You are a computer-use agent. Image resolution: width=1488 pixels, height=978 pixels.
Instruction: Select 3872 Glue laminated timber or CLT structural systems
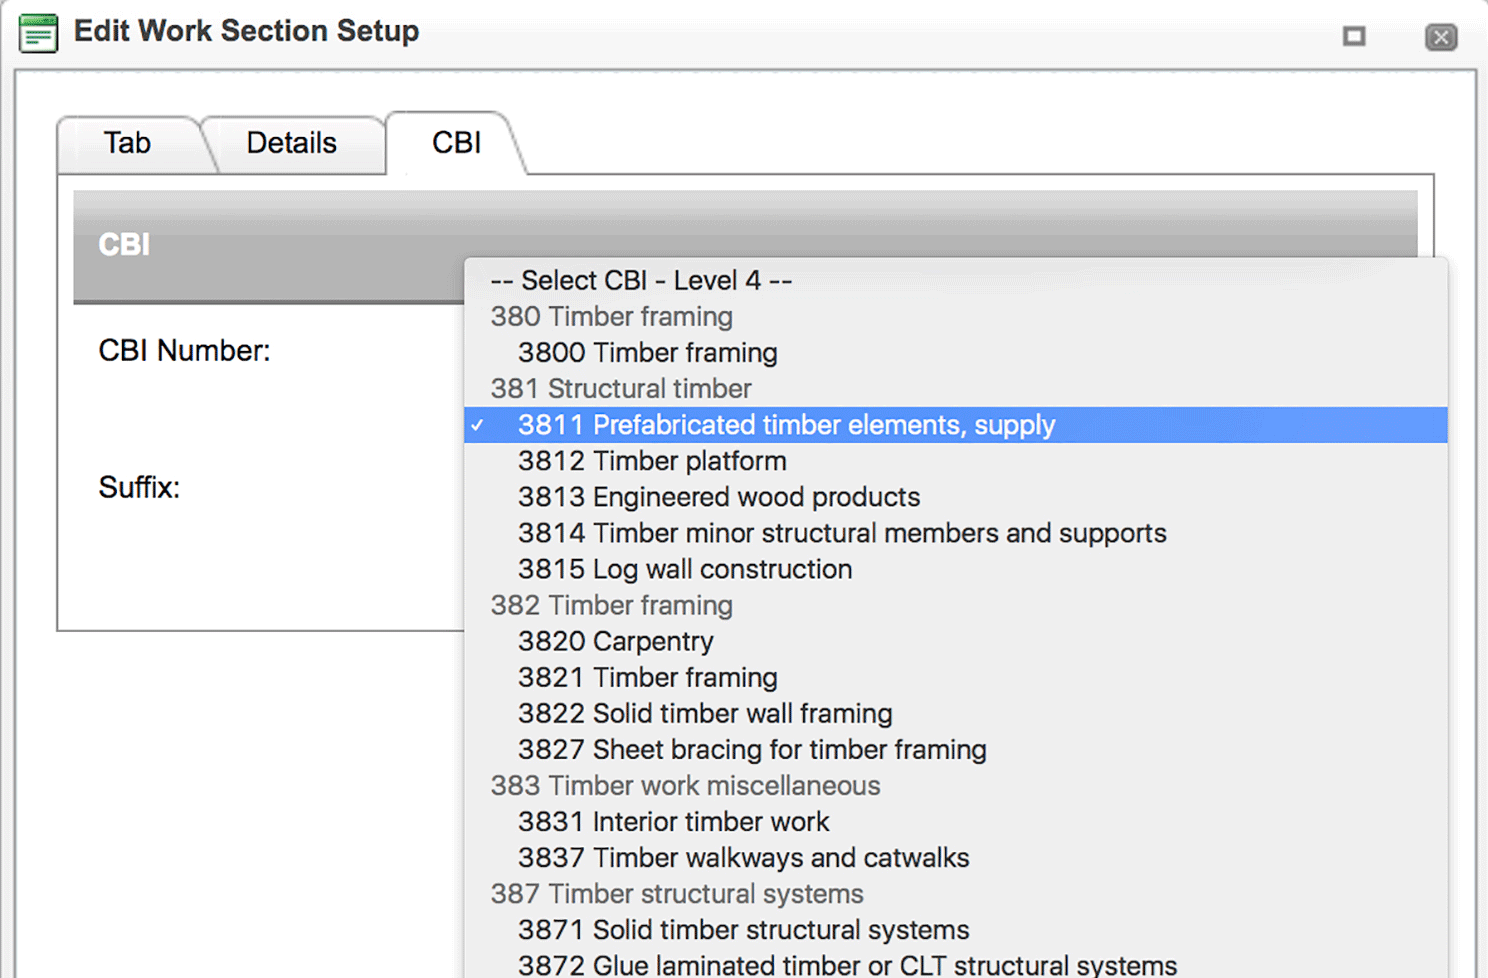coord(845,963)
